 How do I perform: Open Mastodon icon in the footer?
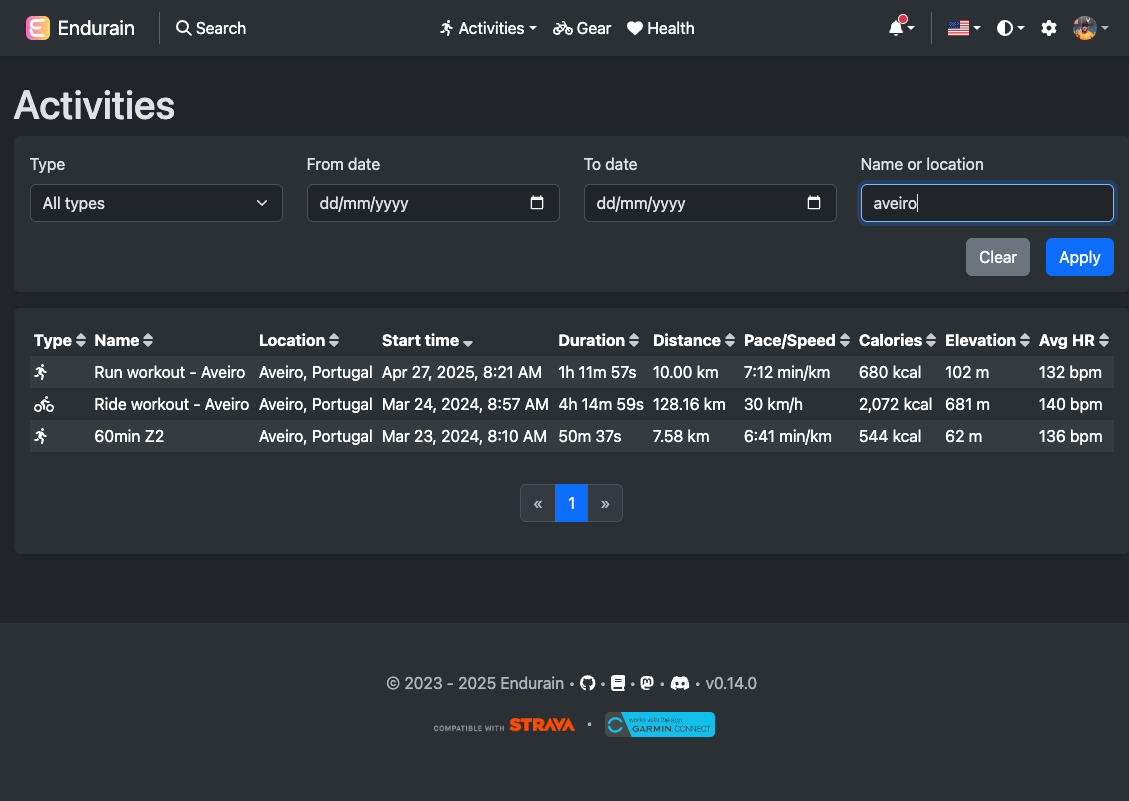tap(648, 684)
